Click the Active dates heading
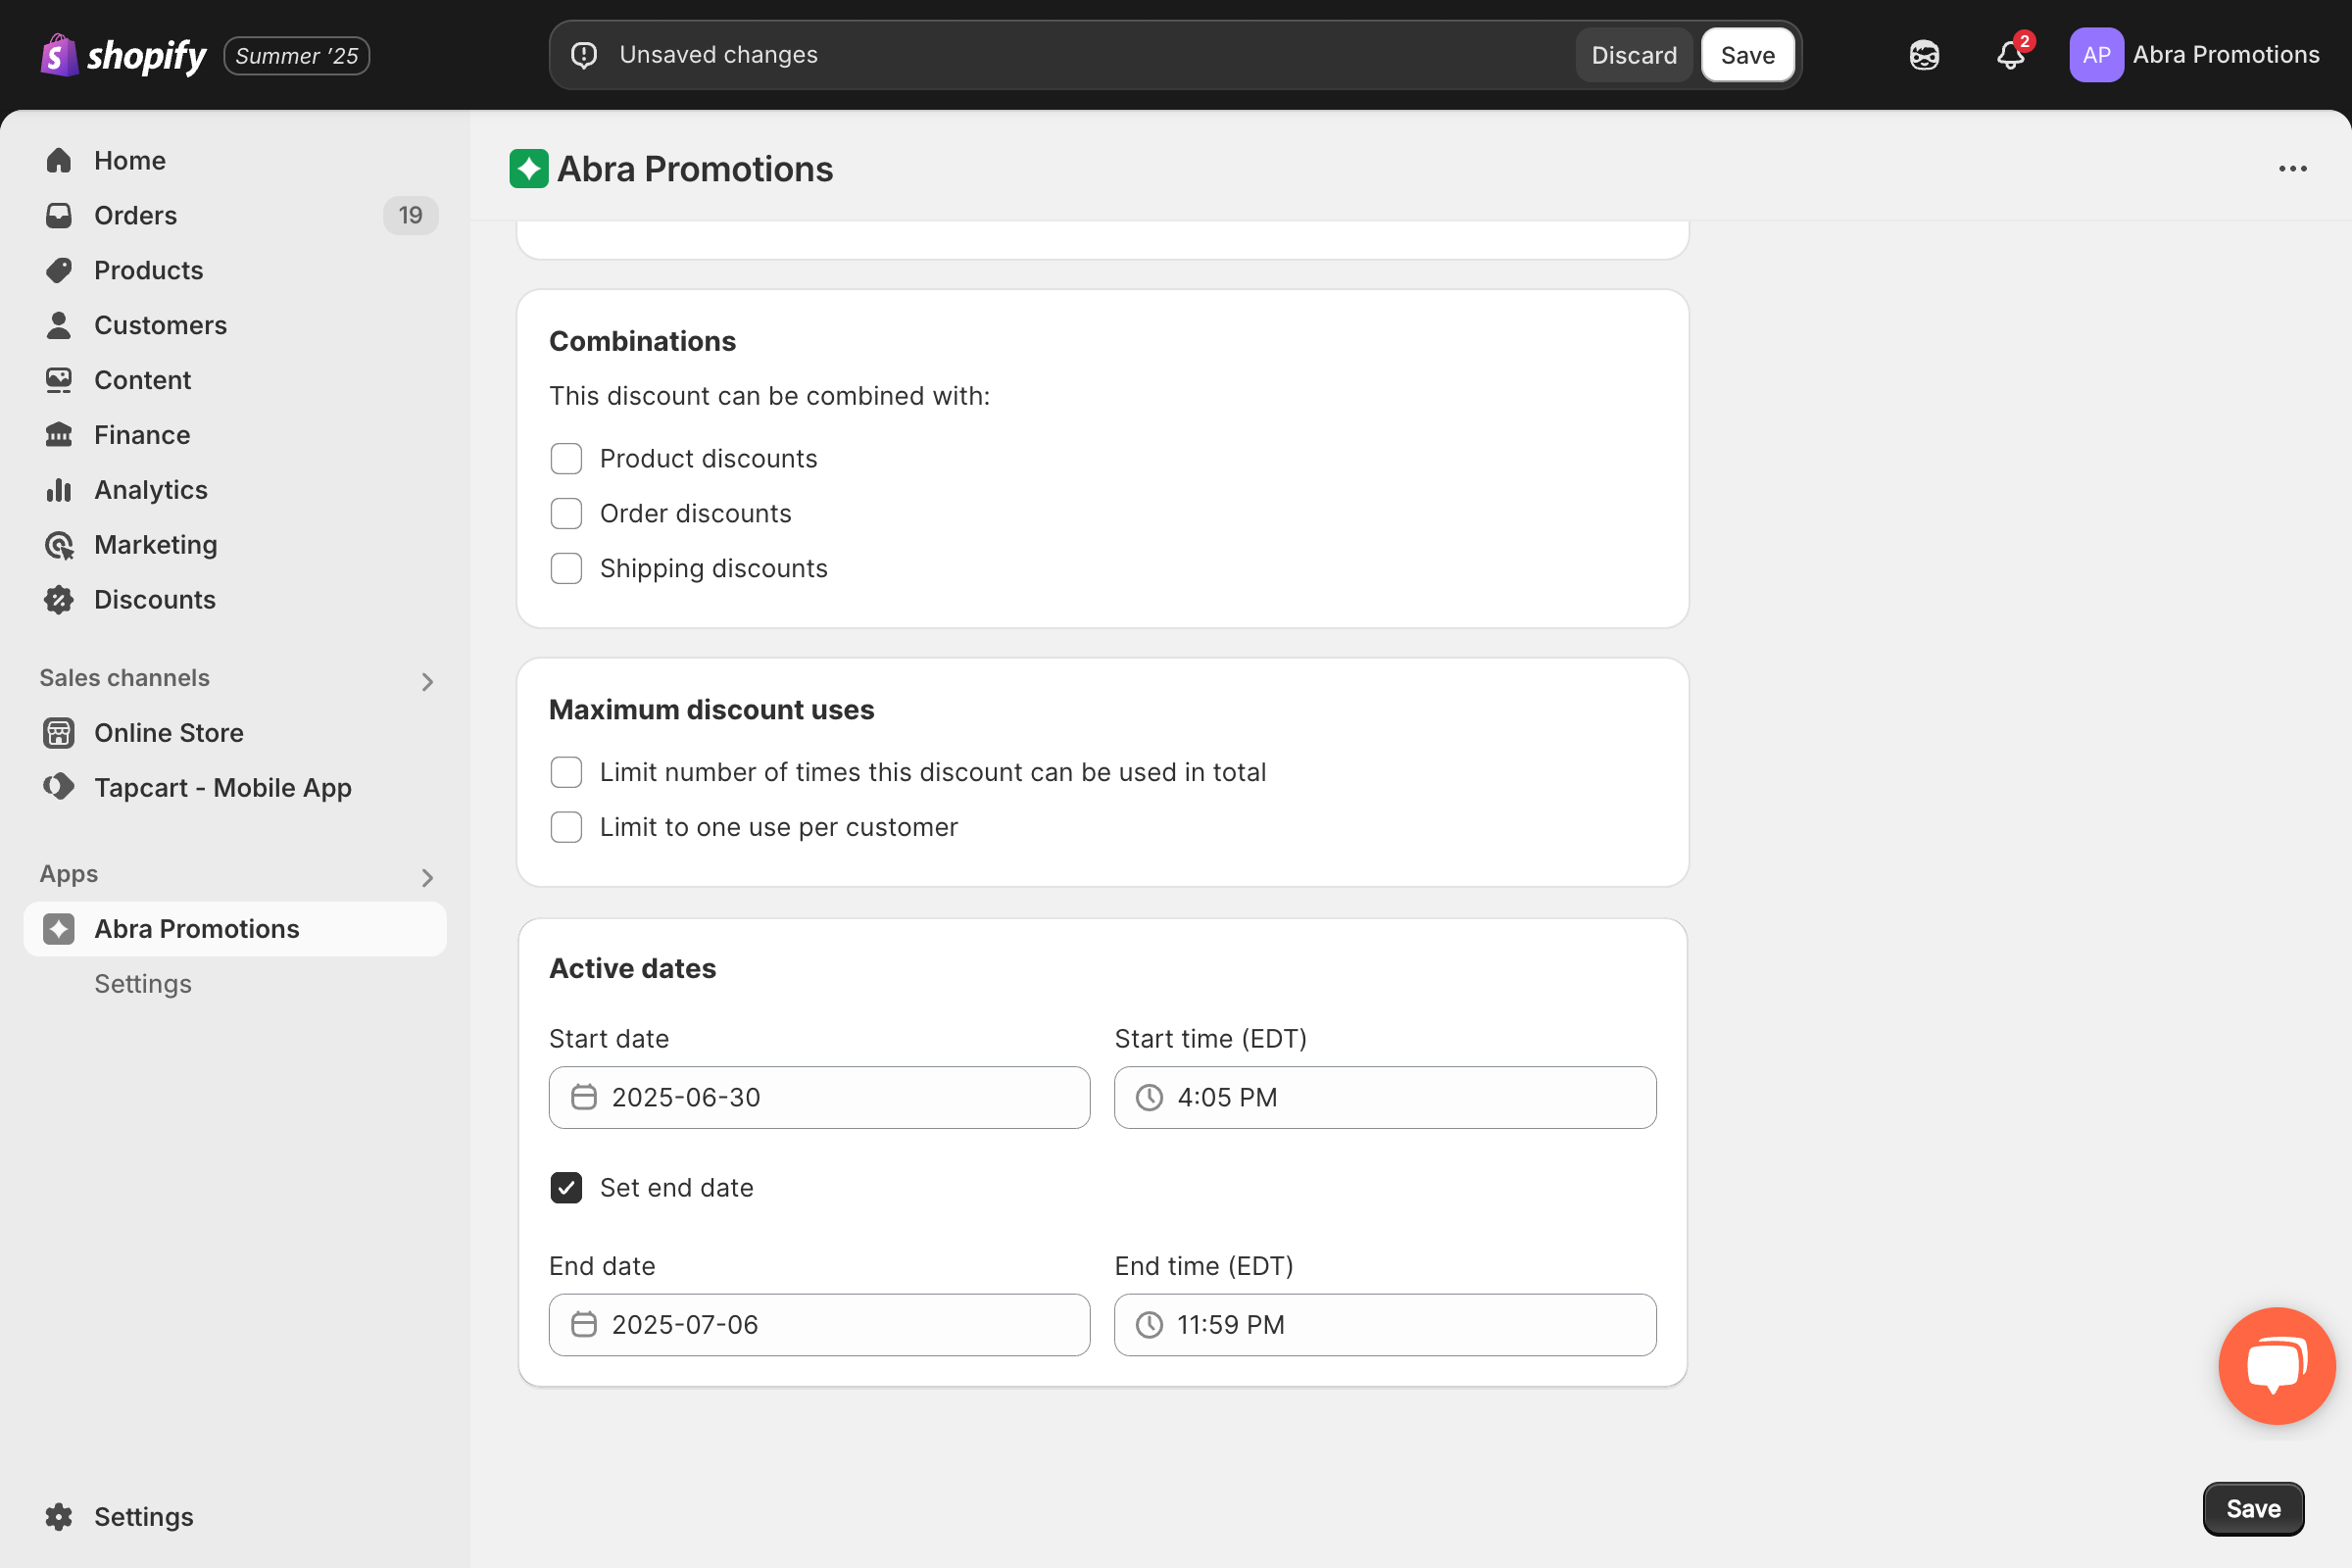The image size is (2352, 1568). point(632,968)
